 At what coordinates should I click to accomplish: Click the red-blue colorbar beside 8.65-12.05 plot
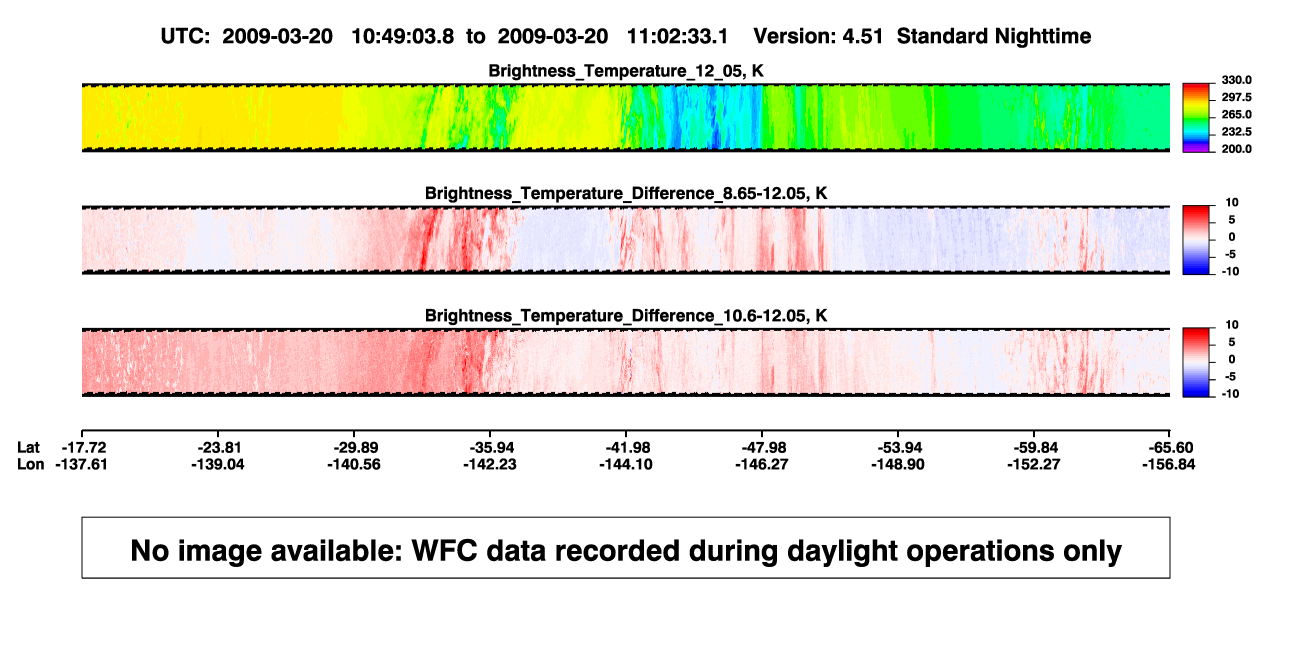point(1196,239)
